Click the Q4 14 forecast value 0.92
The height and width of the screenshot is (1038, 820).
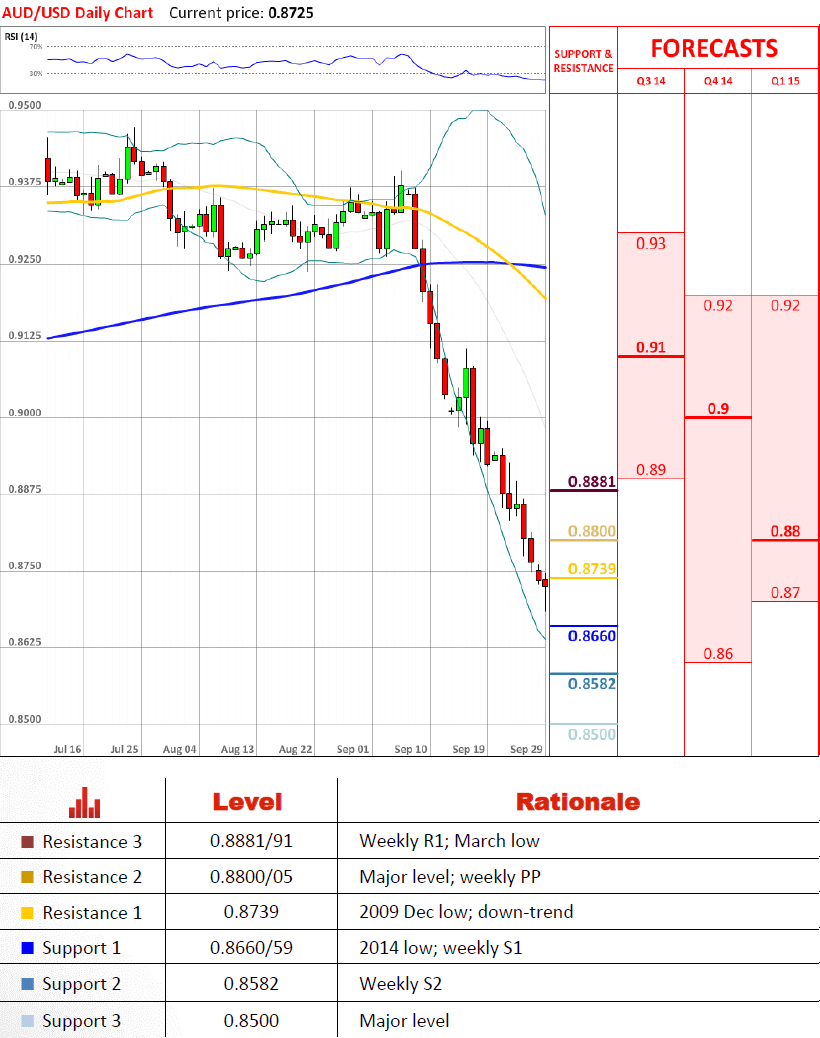point(718,305)
